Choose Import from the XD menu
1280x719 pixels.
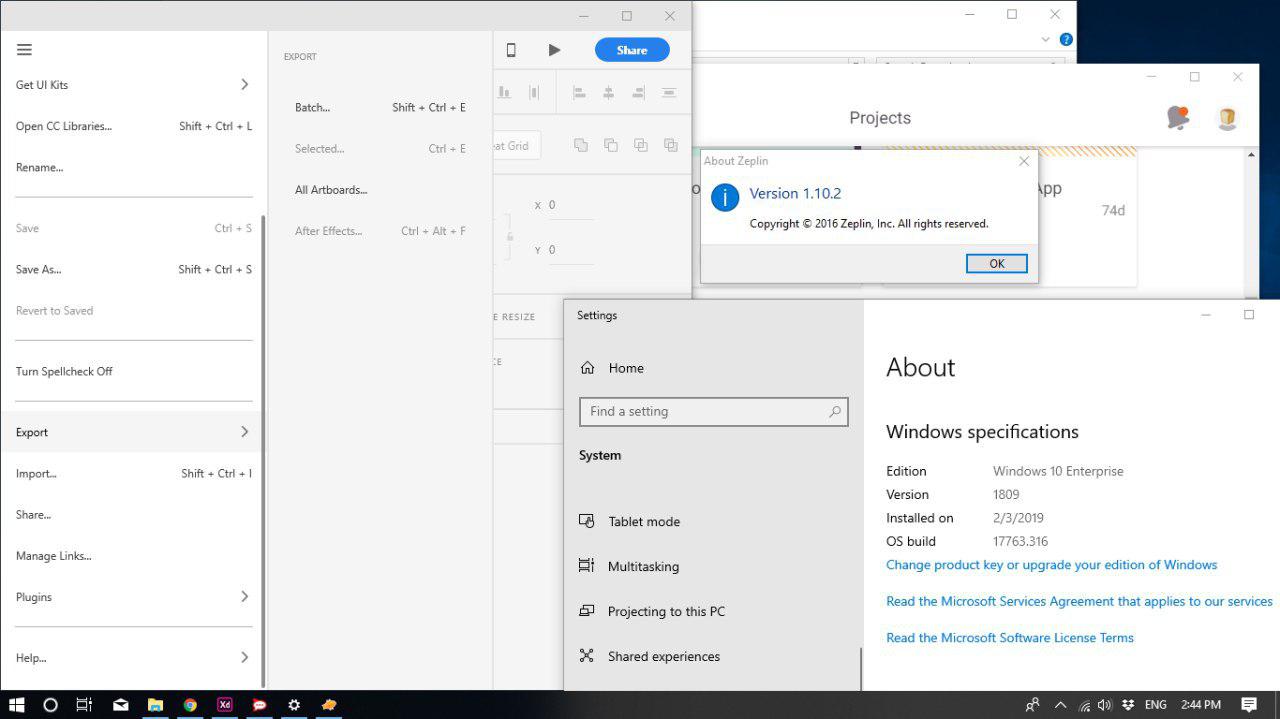click(x=134, y=474)
